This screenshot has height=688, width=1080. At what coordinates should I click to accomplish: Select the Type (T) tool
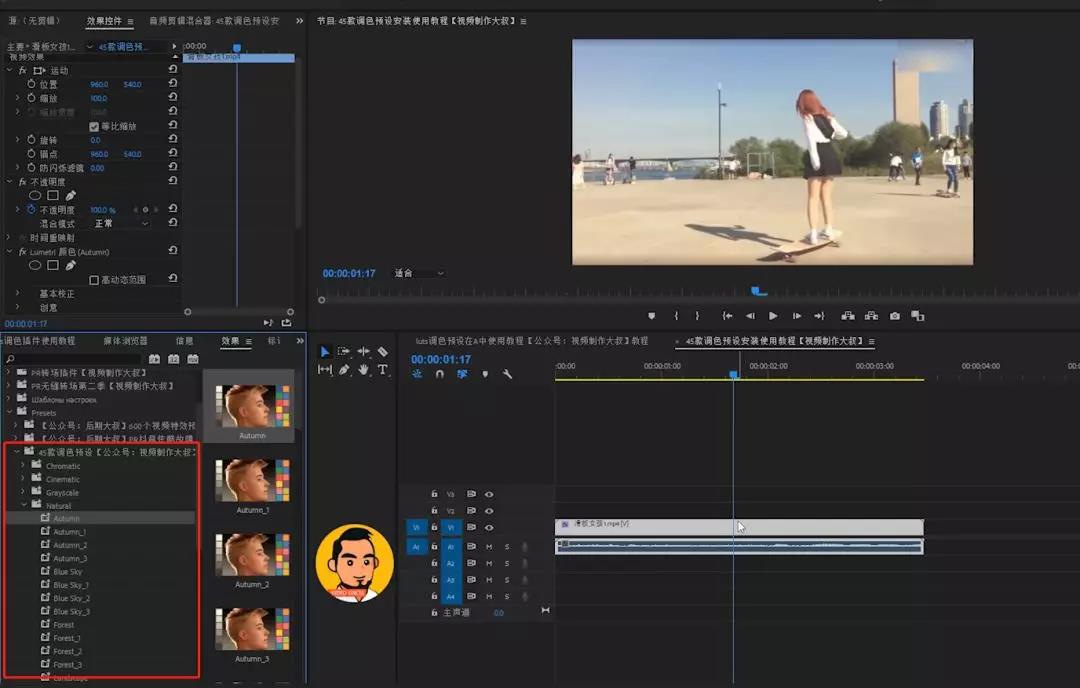point(382,370)
